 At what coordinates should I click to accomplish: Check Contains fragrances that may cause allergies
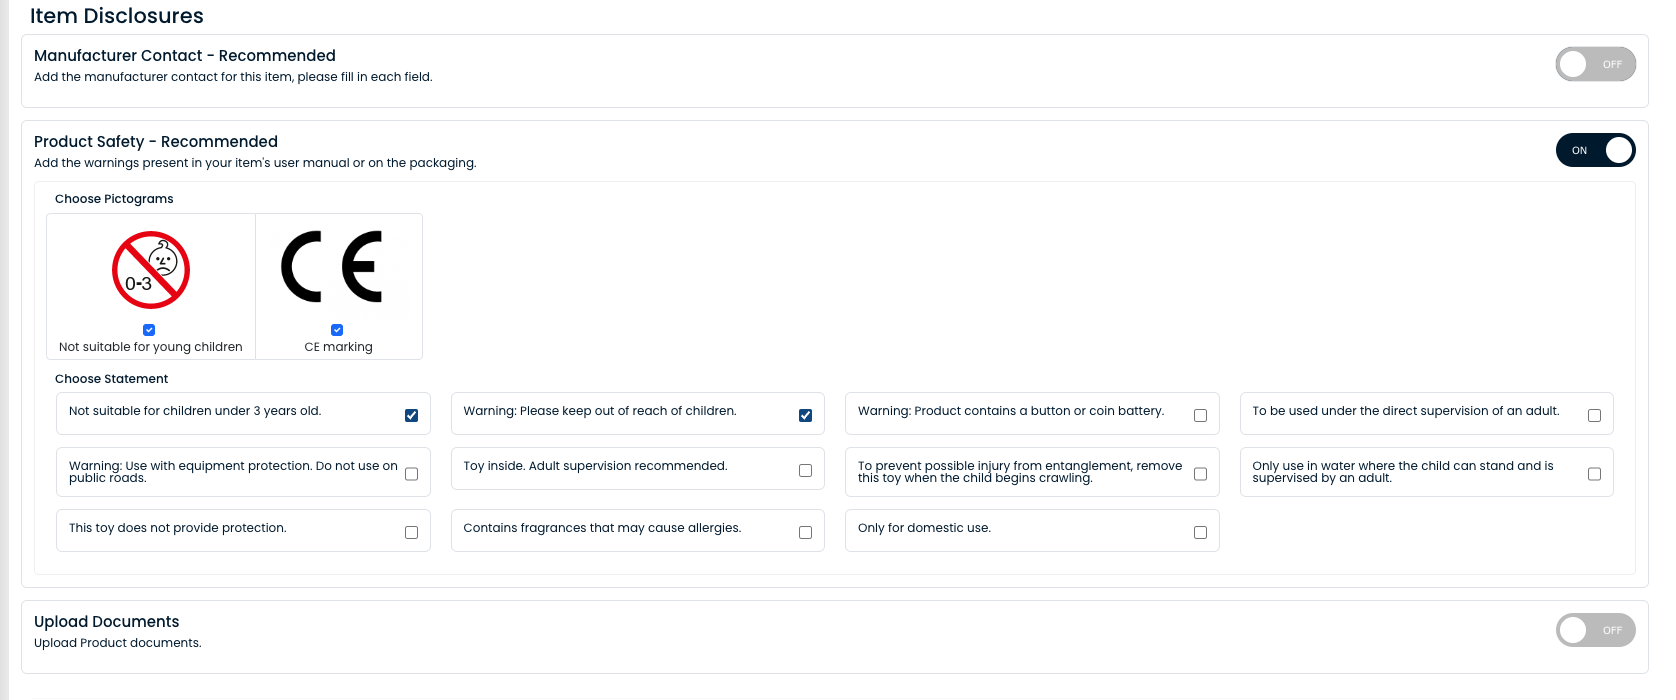pyautogui.click(x=805, y=533)
